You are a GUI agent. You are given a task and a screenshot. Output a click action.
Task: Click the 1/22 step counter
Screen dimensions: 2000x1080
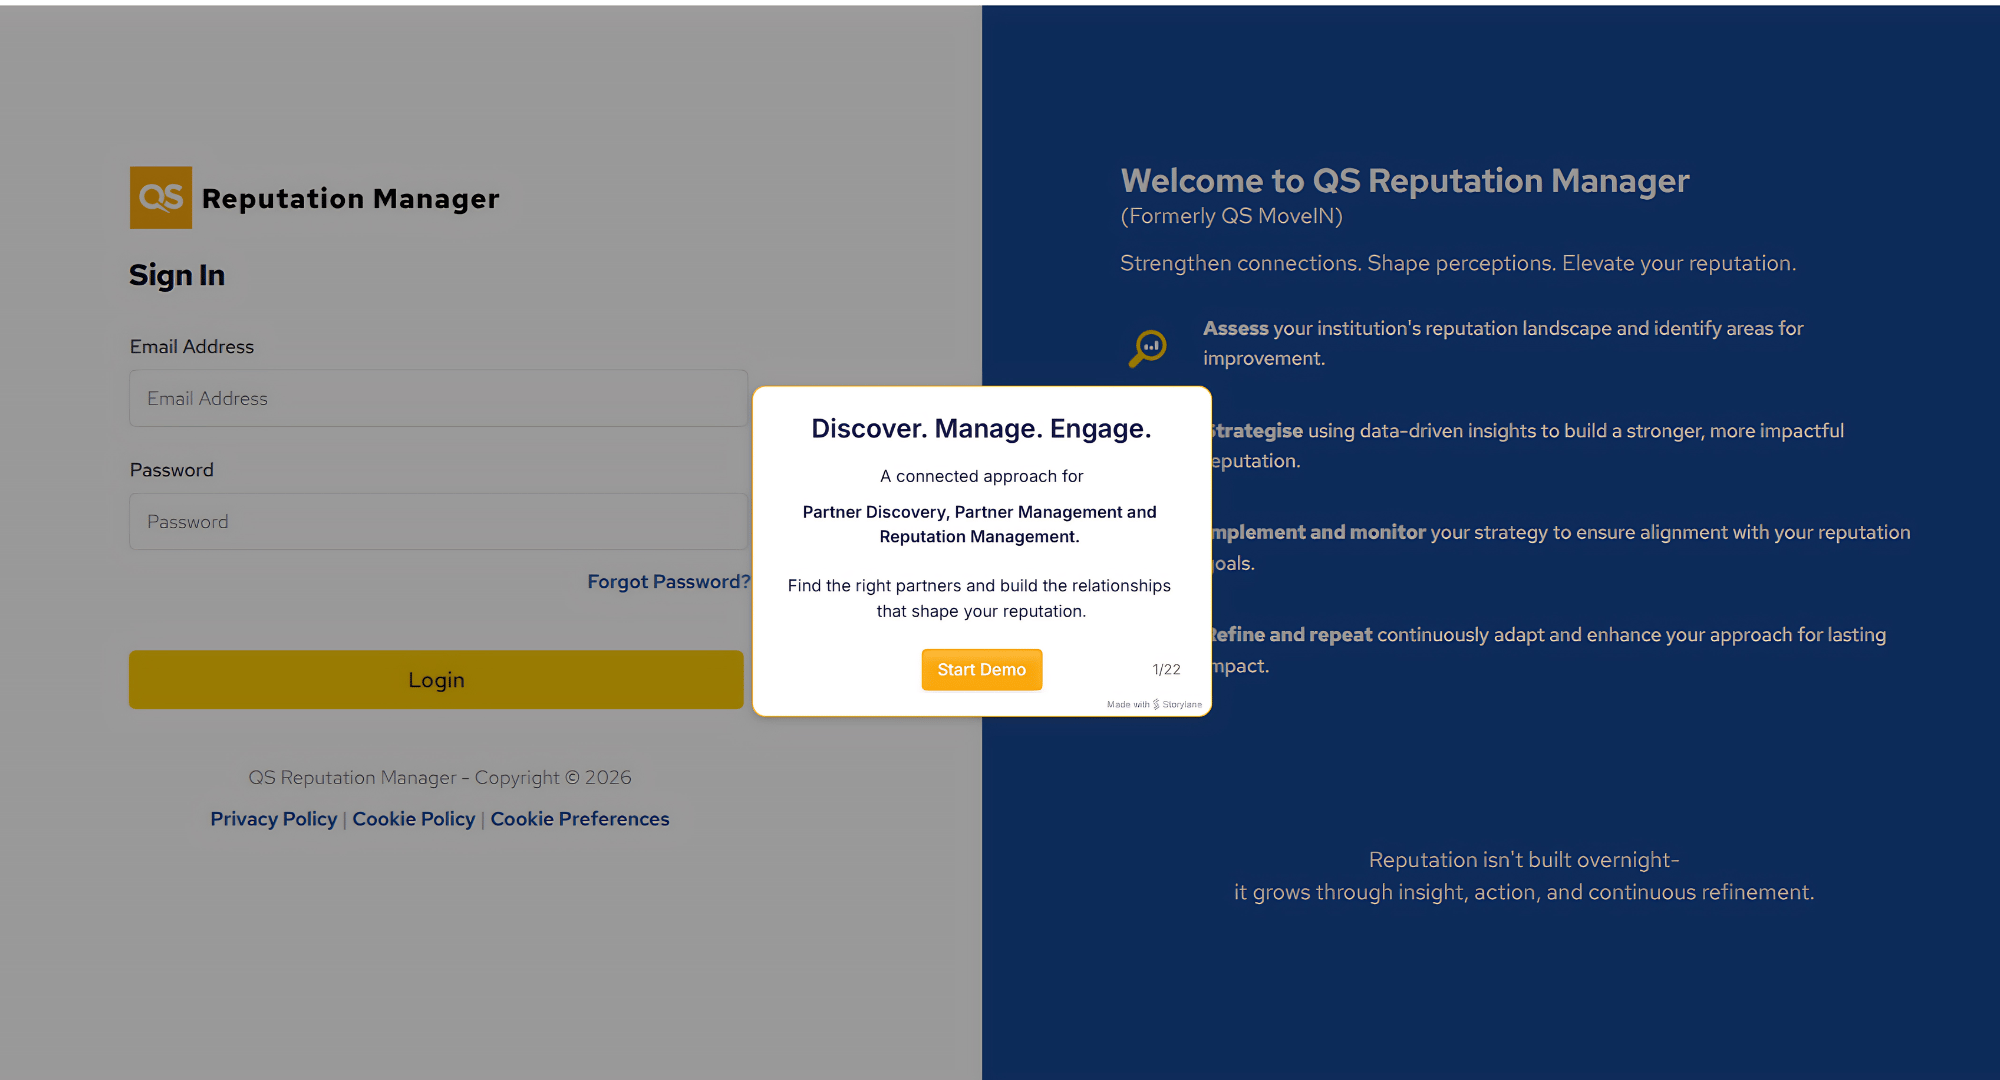click(x=1166, y=669)
